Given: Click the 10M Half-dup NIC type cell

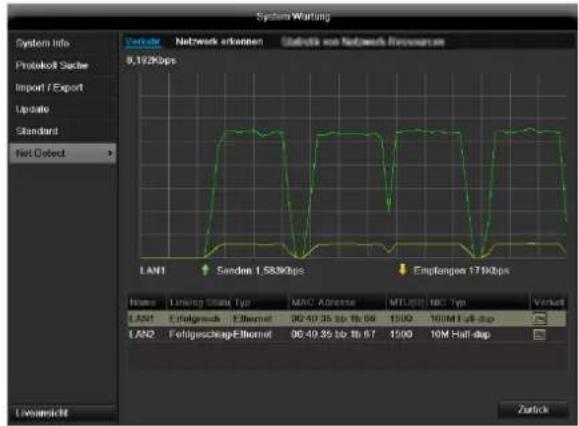Looking at the screenshot, I should click(x=460, y=334).
